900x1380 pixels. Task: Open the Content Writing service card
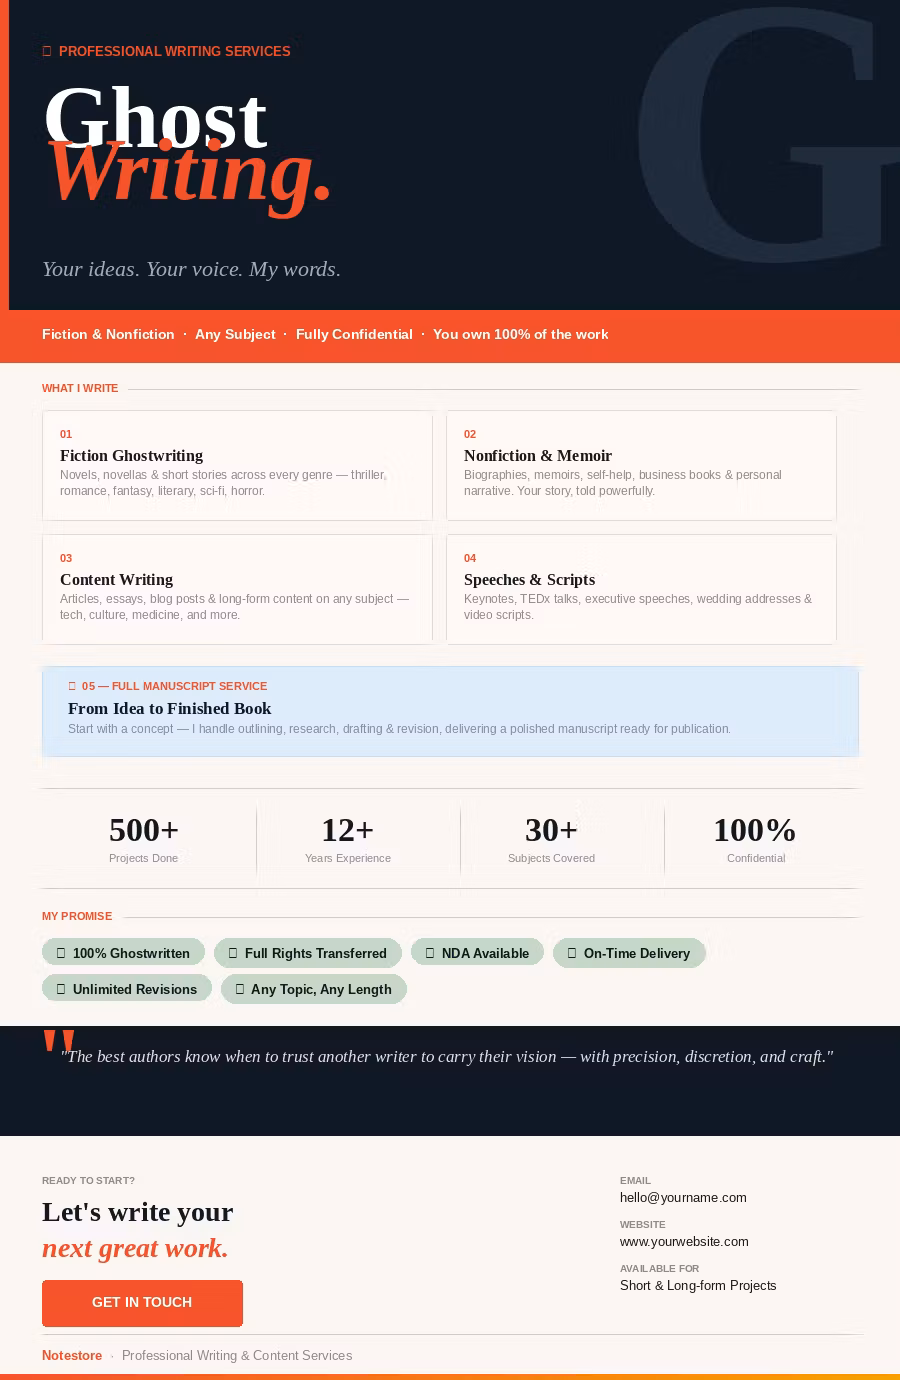[x=237, y=590]
